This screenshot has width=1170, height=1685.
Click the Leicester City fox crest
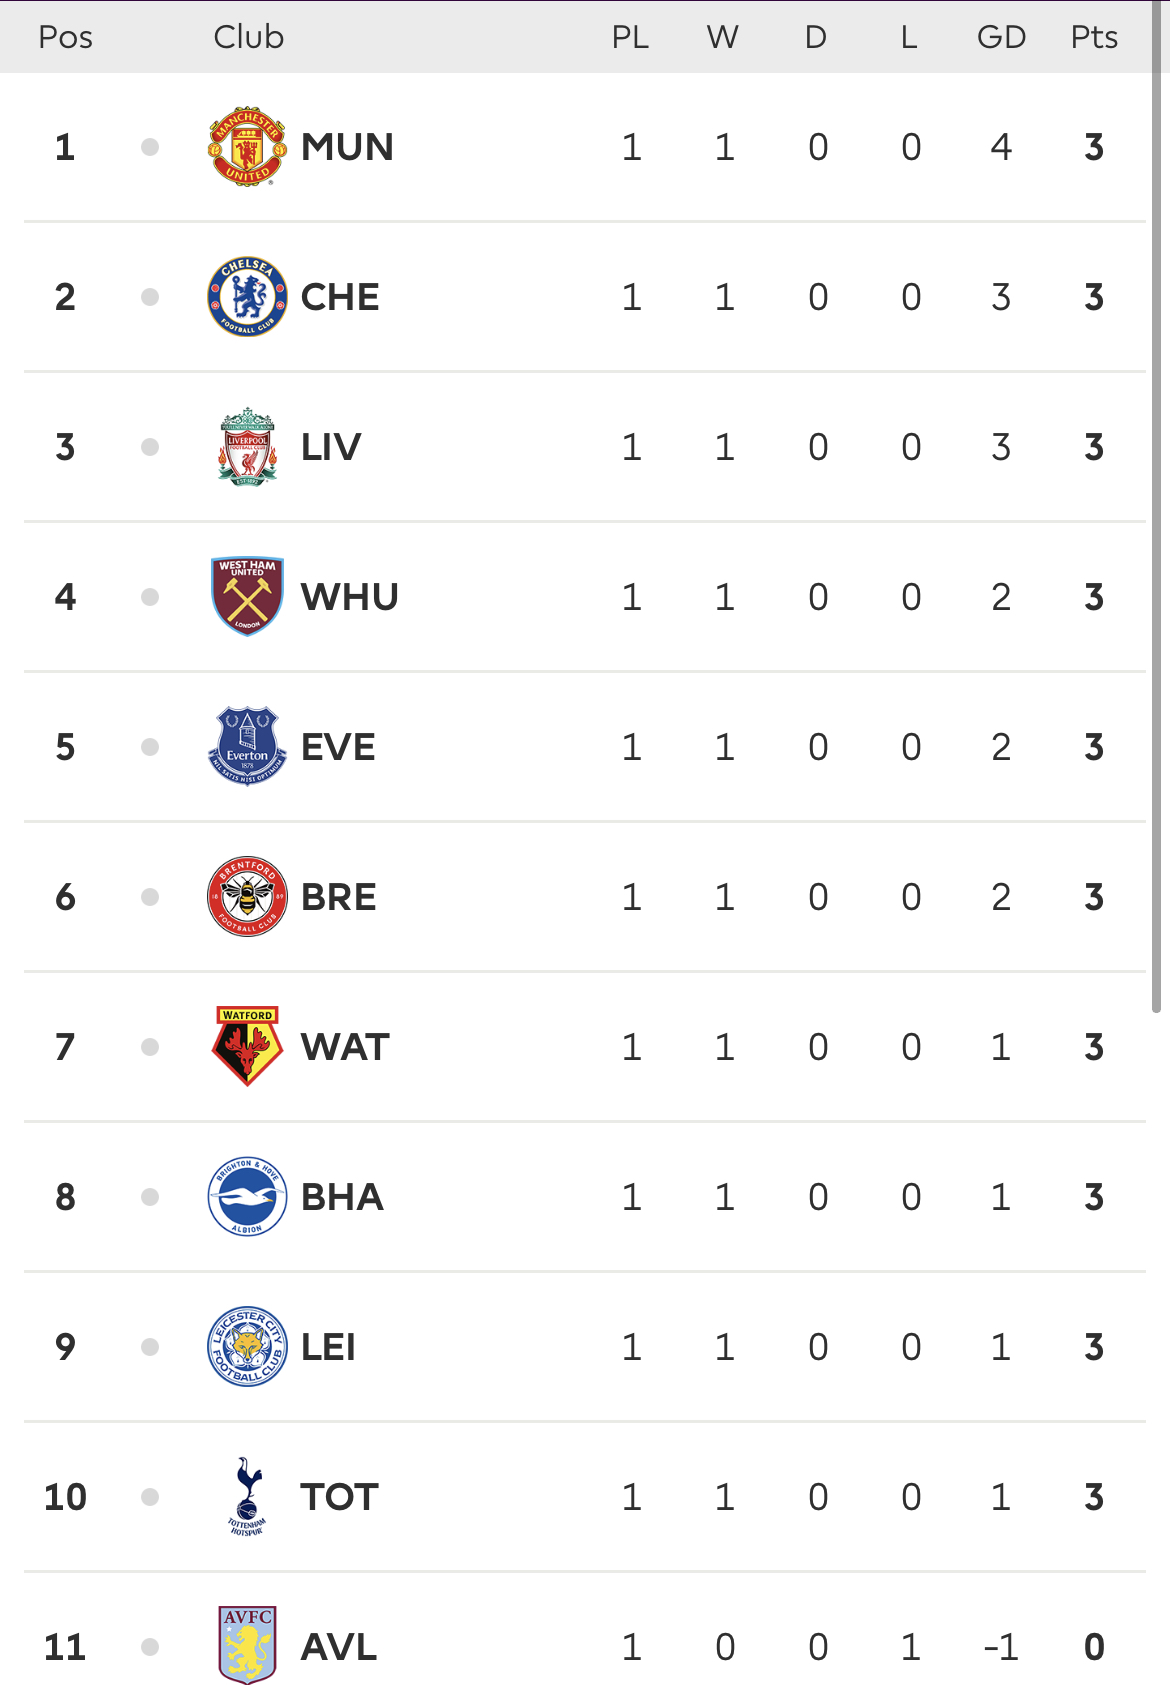[x=247, y=1347]
